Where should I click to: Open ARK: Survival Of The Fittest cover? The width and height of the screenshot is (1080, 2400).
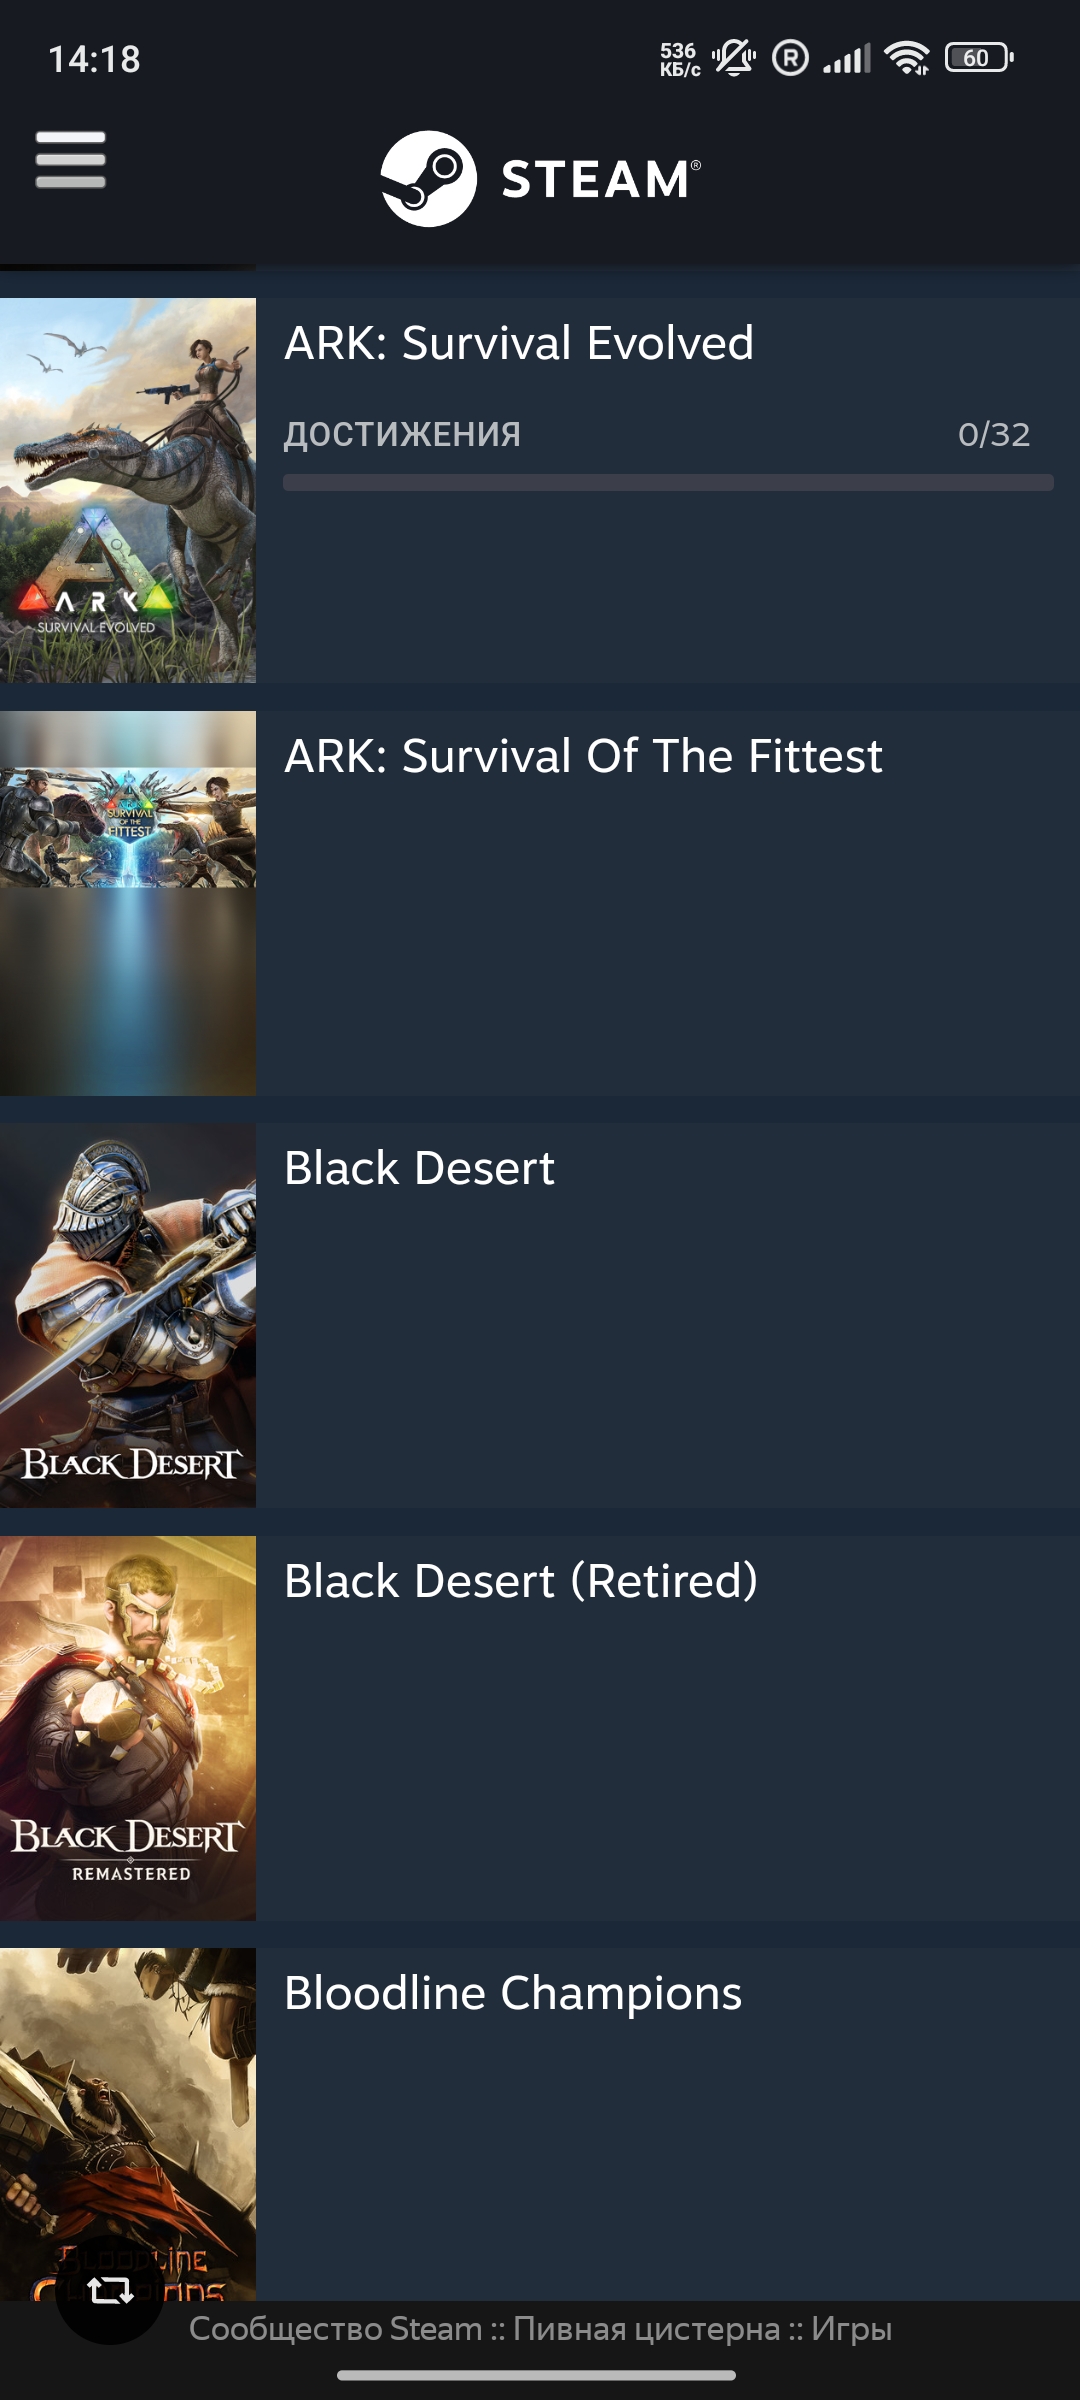(x=128, y=903)
